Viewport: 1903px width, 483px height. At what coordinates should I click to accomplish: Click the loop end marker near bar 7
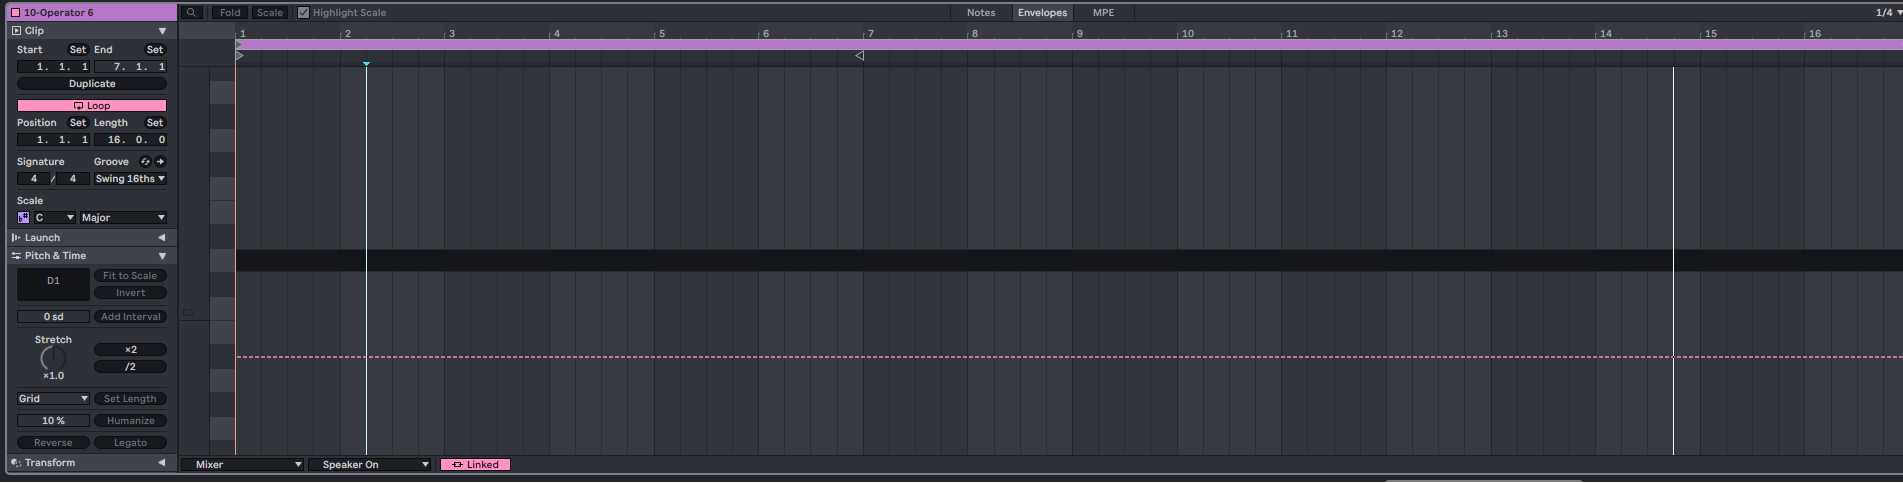coord(859,56)
